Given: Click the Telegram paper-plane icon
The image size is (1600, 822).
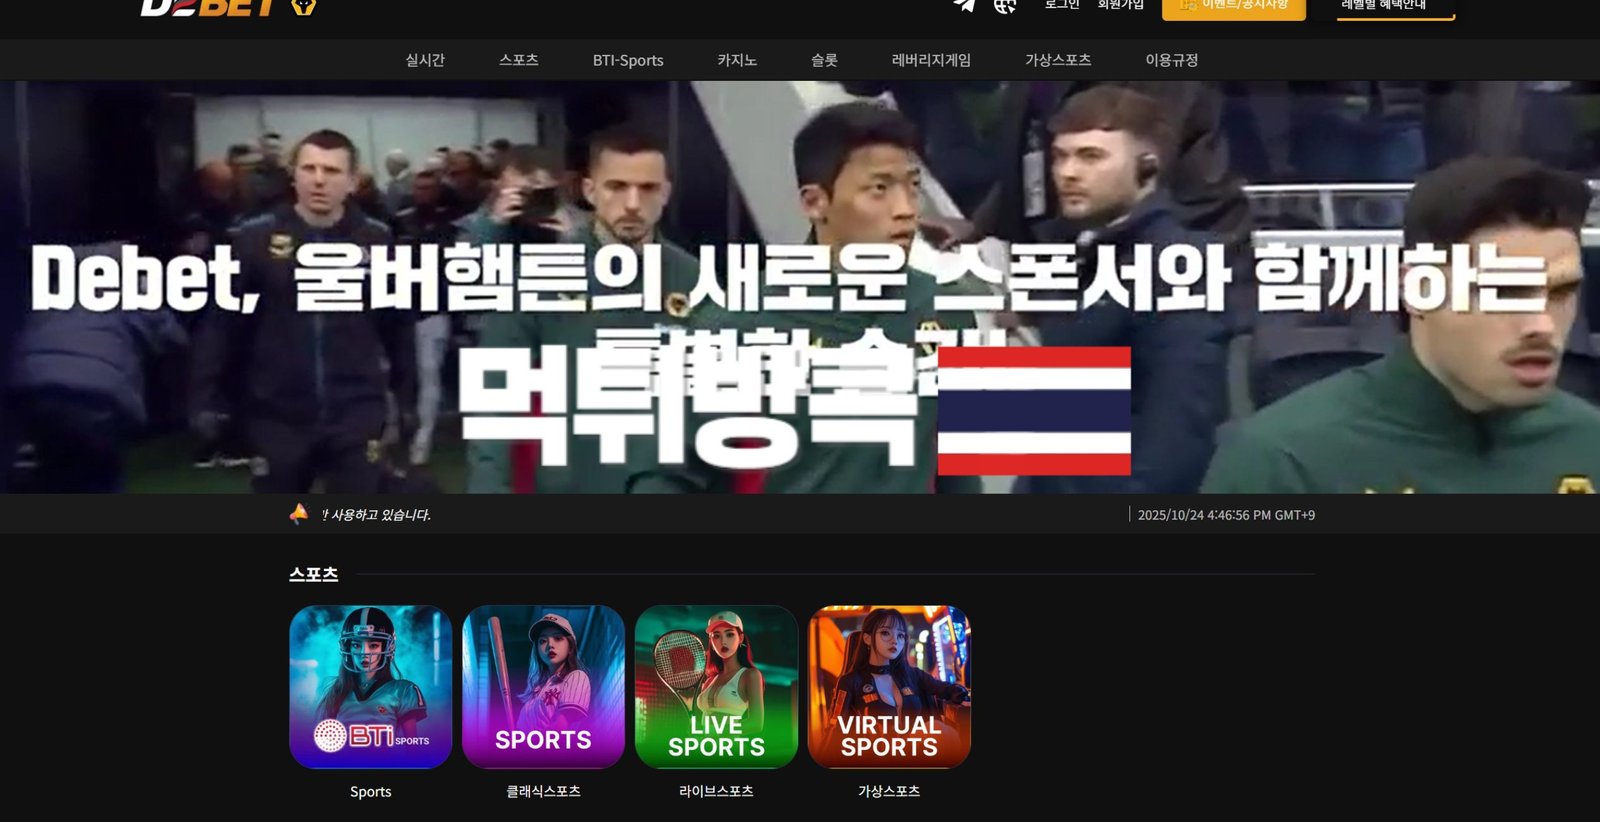Looking at the screenshot, I should tap(964, 5).
